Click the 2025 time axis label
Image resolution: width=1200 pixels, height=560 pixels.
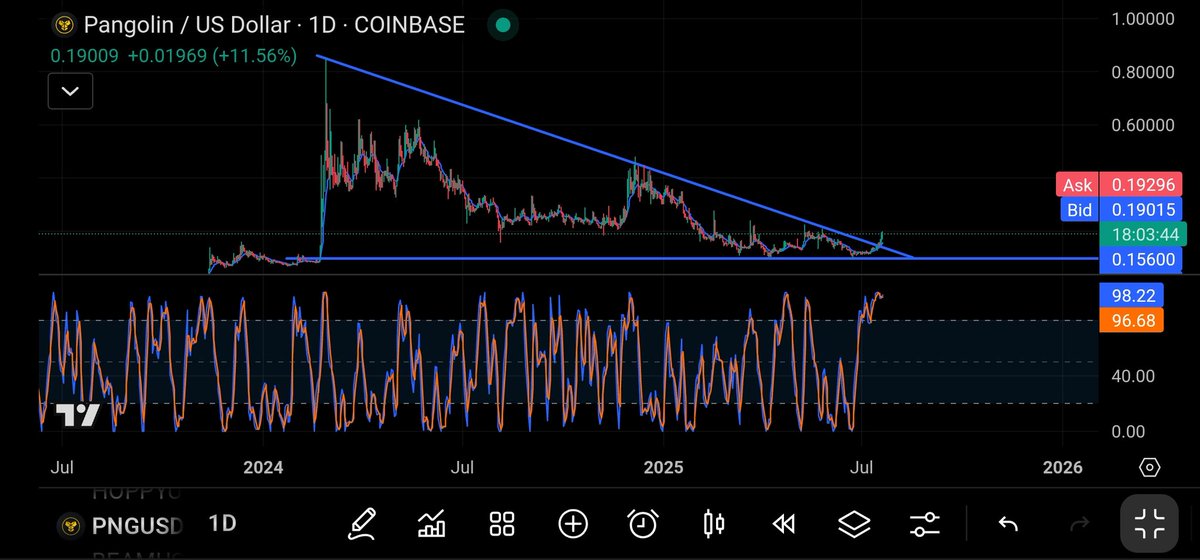coord(663,467)
